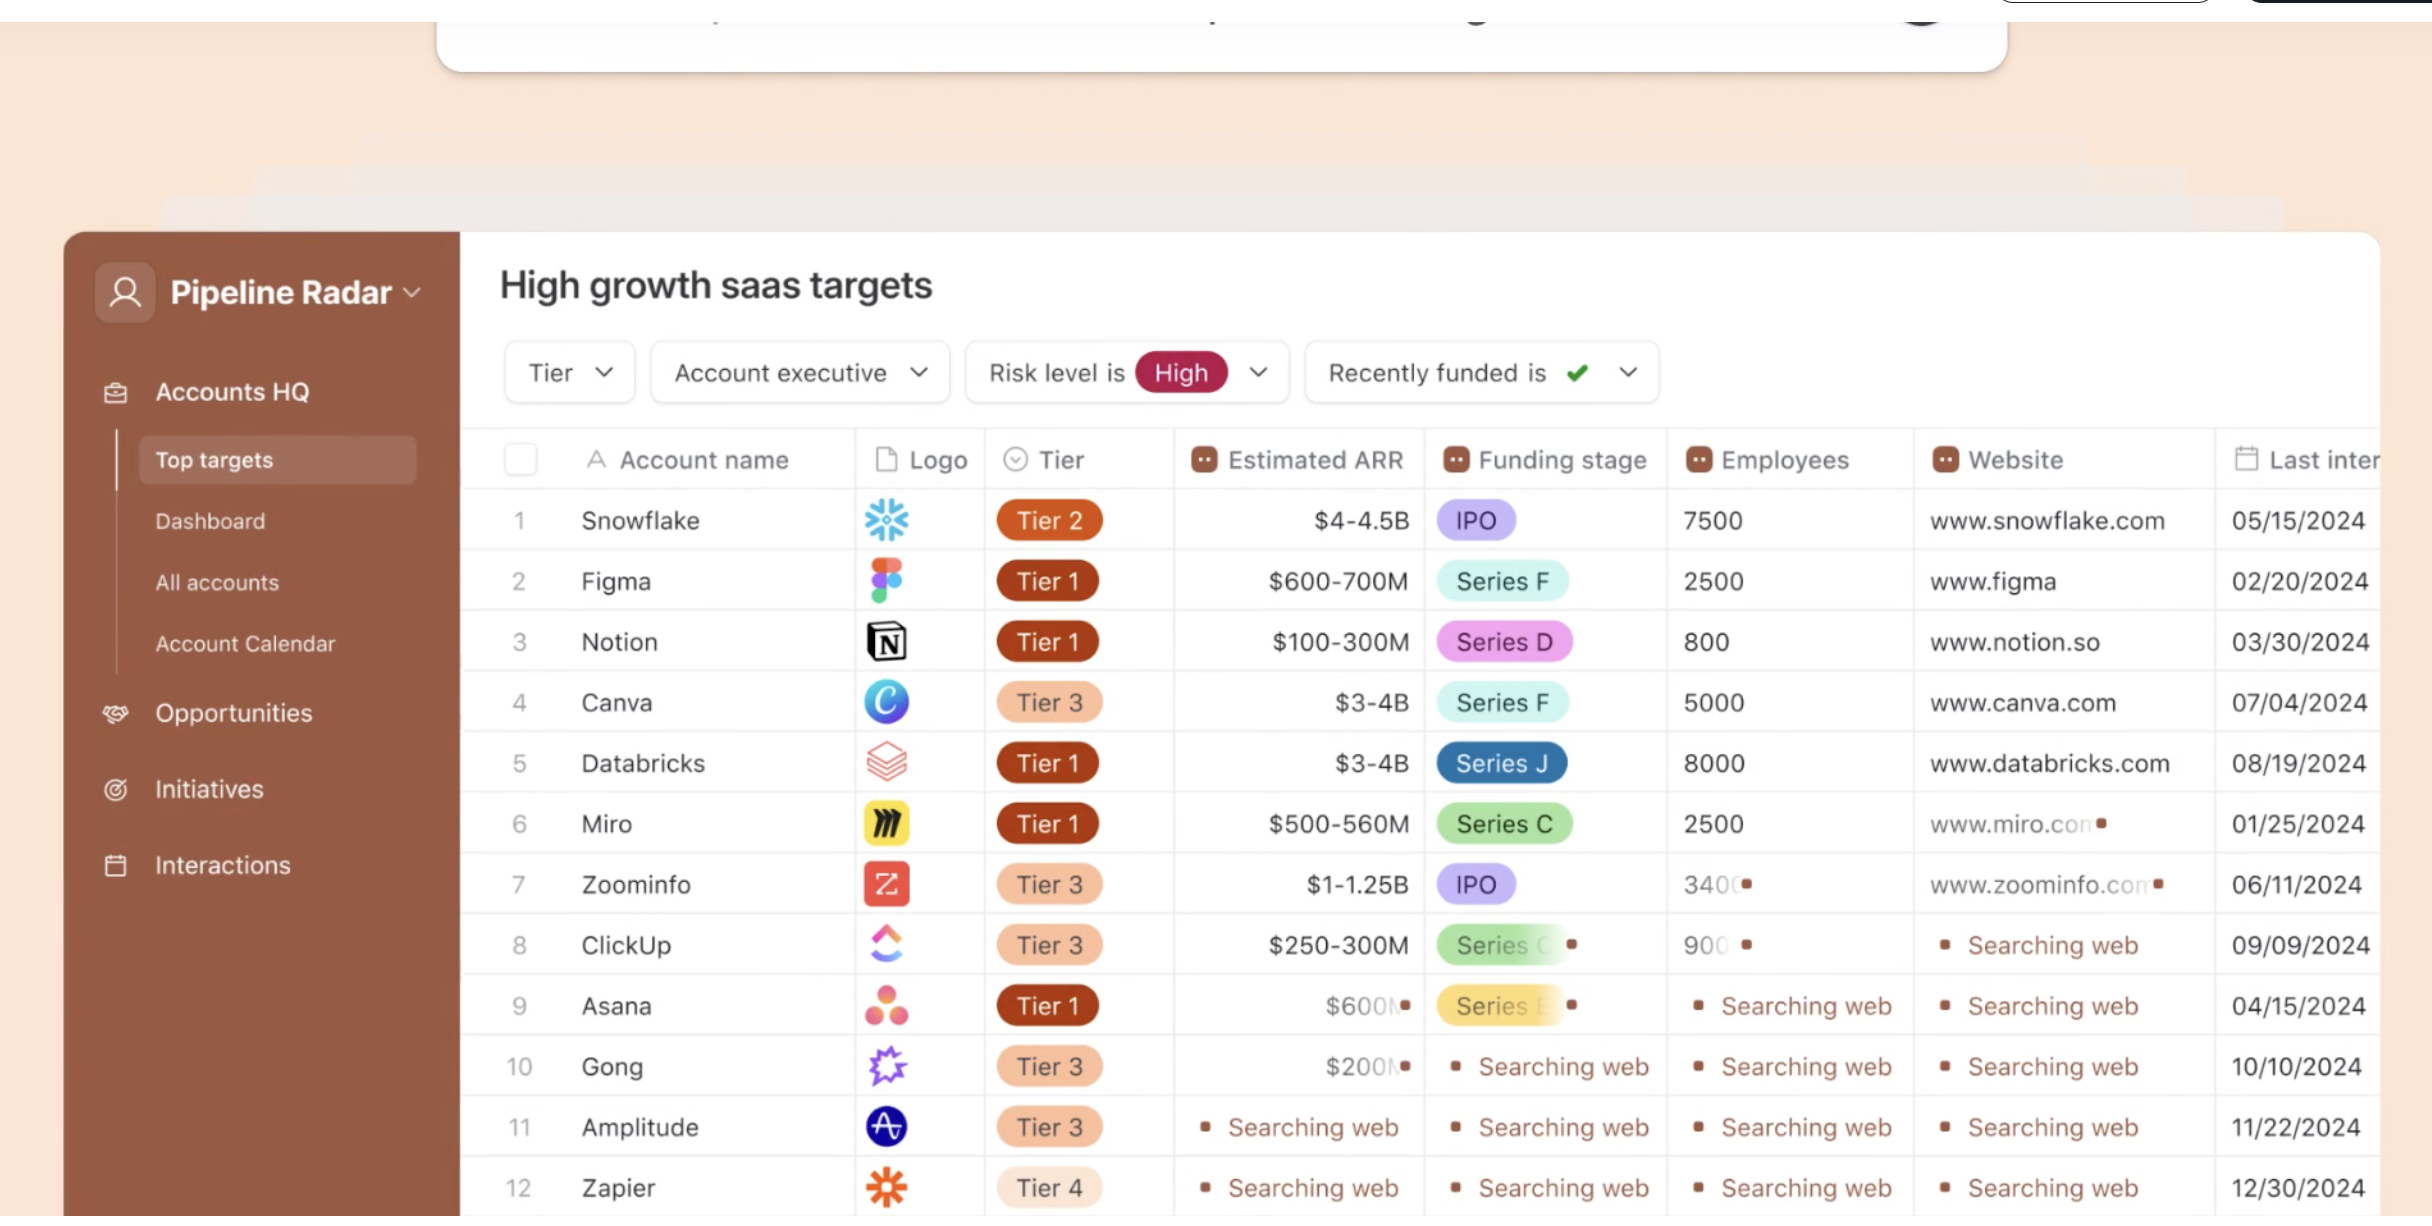The width and height of the screenshot is (2432, 1226).
Task: Open www.databricks.com website link
Action: tap(2049, 764)
